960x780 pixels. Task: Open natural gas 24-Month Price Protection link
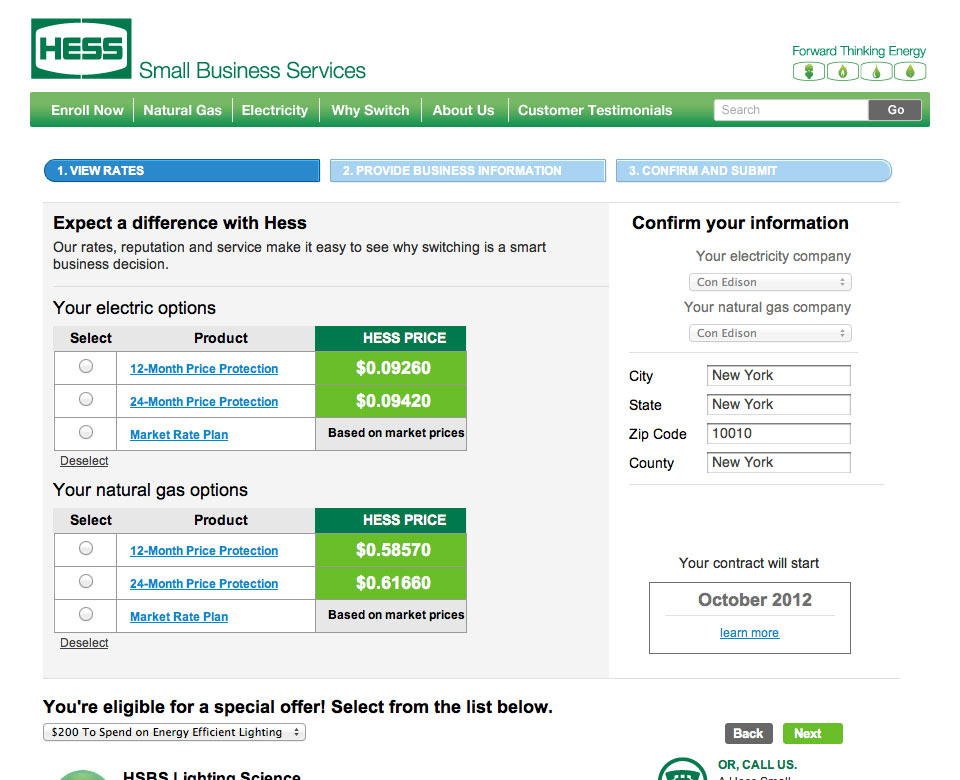click(204, 583)
